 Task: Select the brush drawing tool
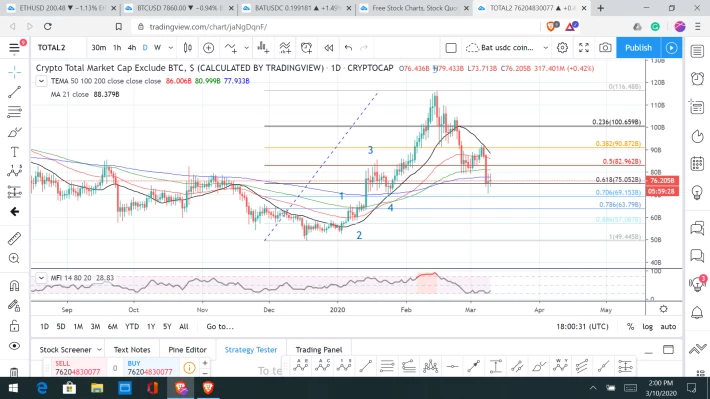(14, 132)
